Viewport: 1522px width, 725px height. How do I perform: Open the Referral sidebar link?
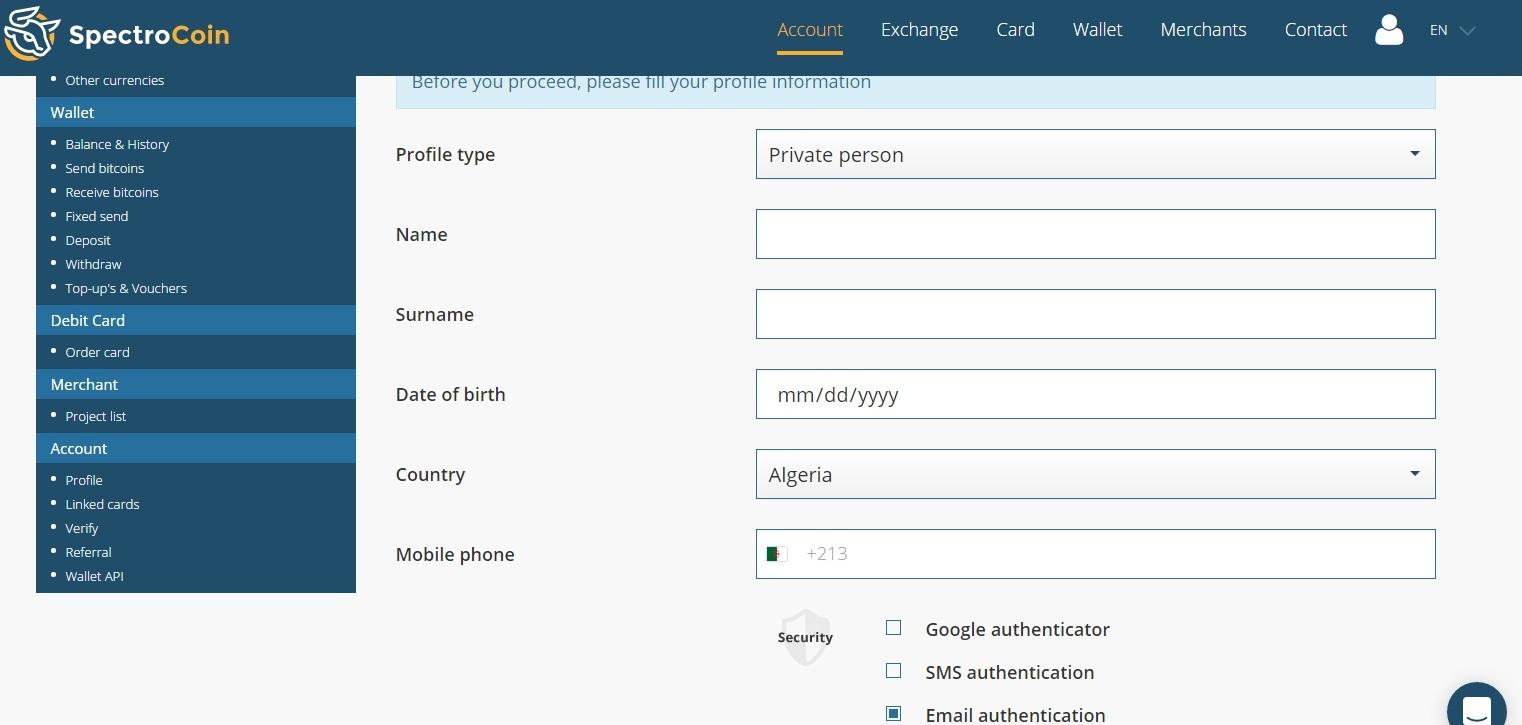point(88,552)
